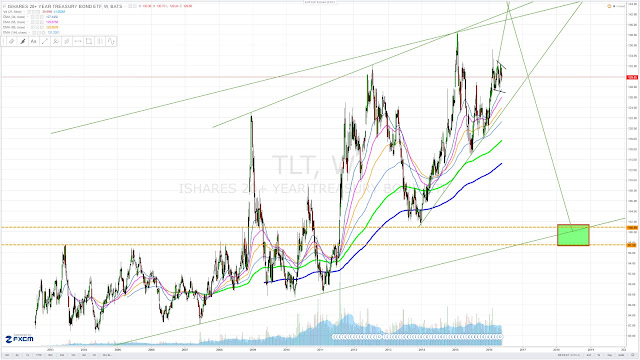Select the Aa text tool
Image resolution: width=640 pixels, height=360 pixels.
point(34,41)
